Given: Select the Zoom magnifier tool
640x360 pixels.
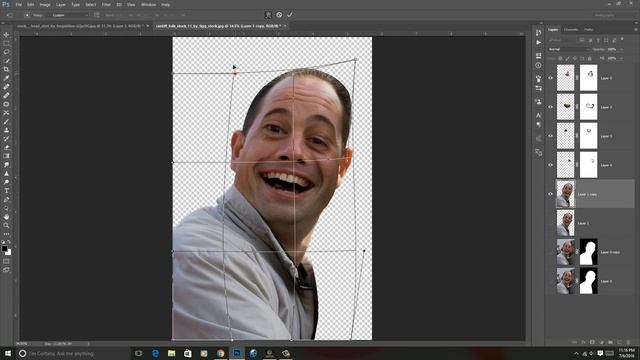Looking at the screenshot, I should [x=6, y=225].
